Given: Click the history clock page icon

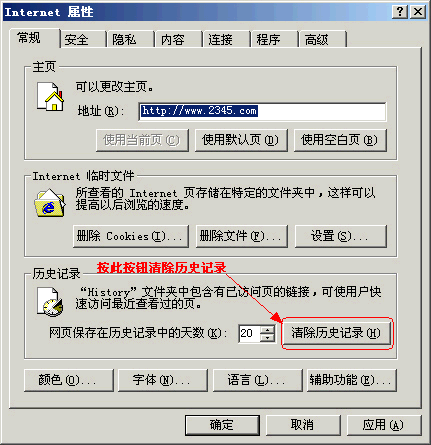Looking at the screenshot, I should pos(49,302).
